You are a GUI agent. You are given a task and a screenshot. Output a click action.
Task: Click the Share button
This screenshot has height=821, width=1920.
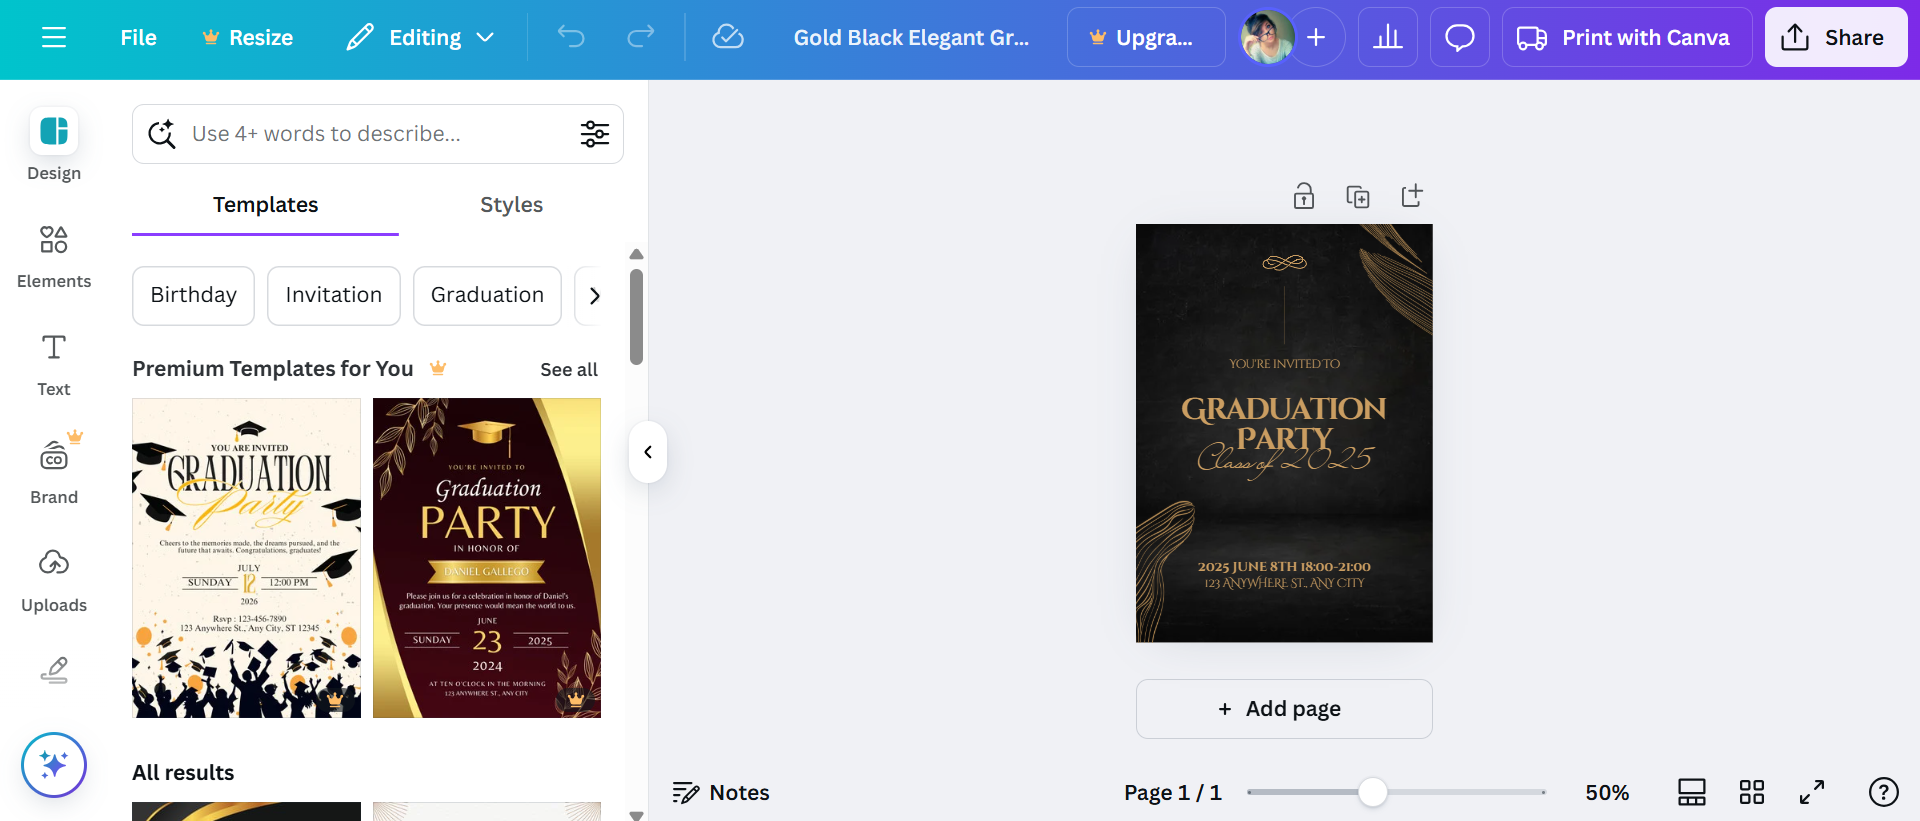[1836, 37]
